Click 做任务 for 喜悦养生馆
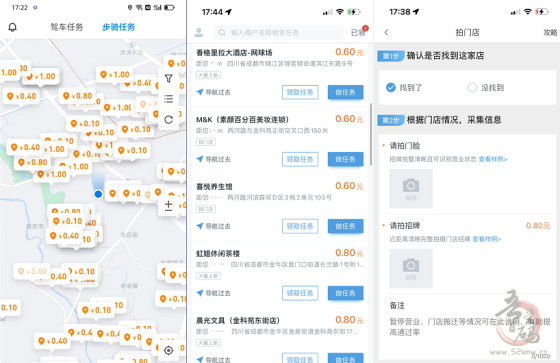Screen dimensions: 560x363 coord(346,226)
